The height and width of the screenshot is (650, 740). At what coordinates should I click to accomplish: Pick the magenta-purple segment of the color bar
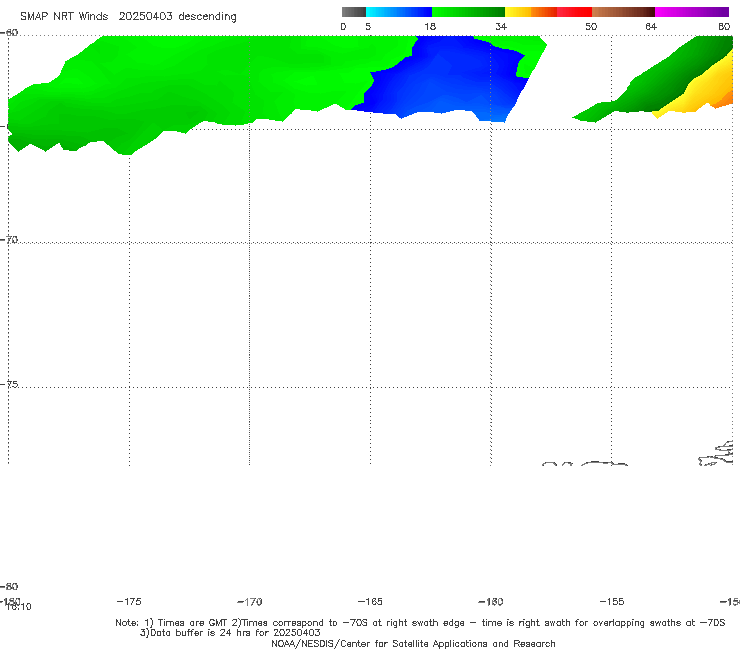[692, 12]
